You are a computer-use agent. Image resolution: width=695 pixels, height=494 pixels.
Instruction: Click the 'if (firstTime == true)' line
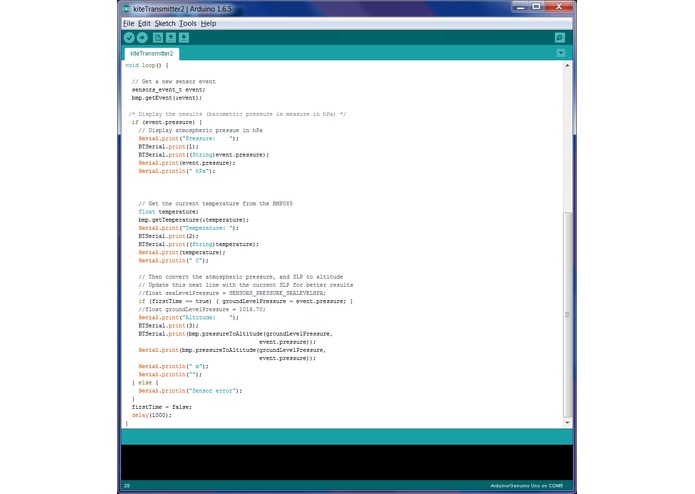(x=246, y=301)
